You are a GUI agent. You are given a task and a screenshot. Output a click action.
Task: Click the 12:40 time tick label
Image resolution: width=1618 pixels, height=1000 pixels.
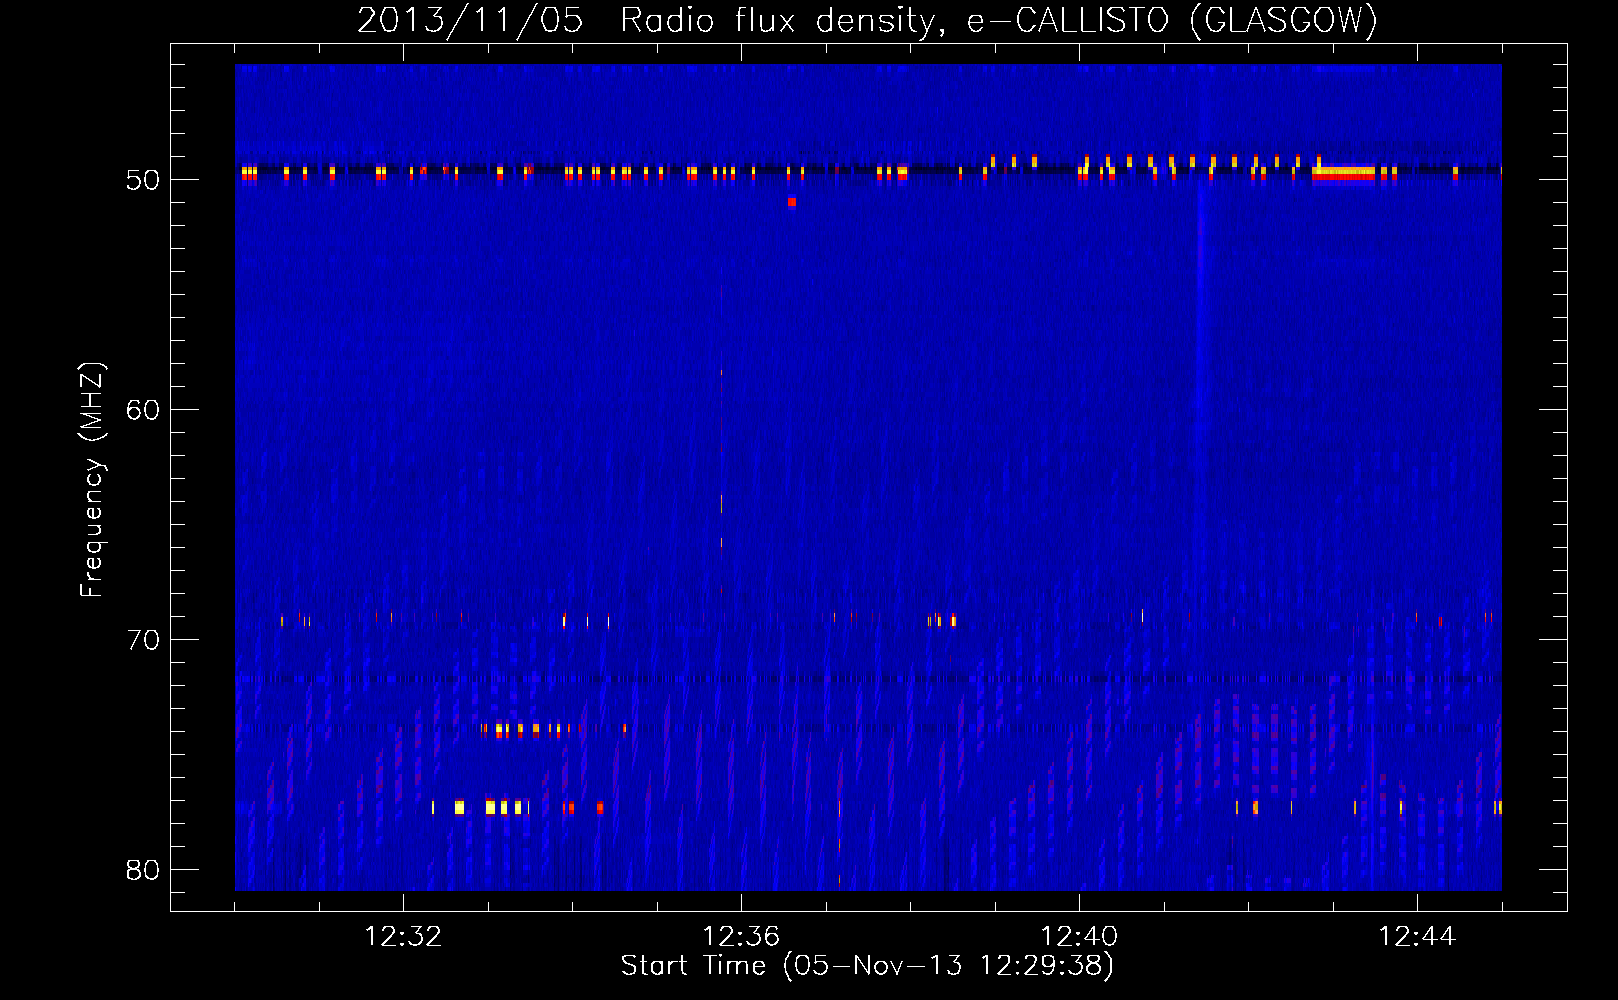1079,936
